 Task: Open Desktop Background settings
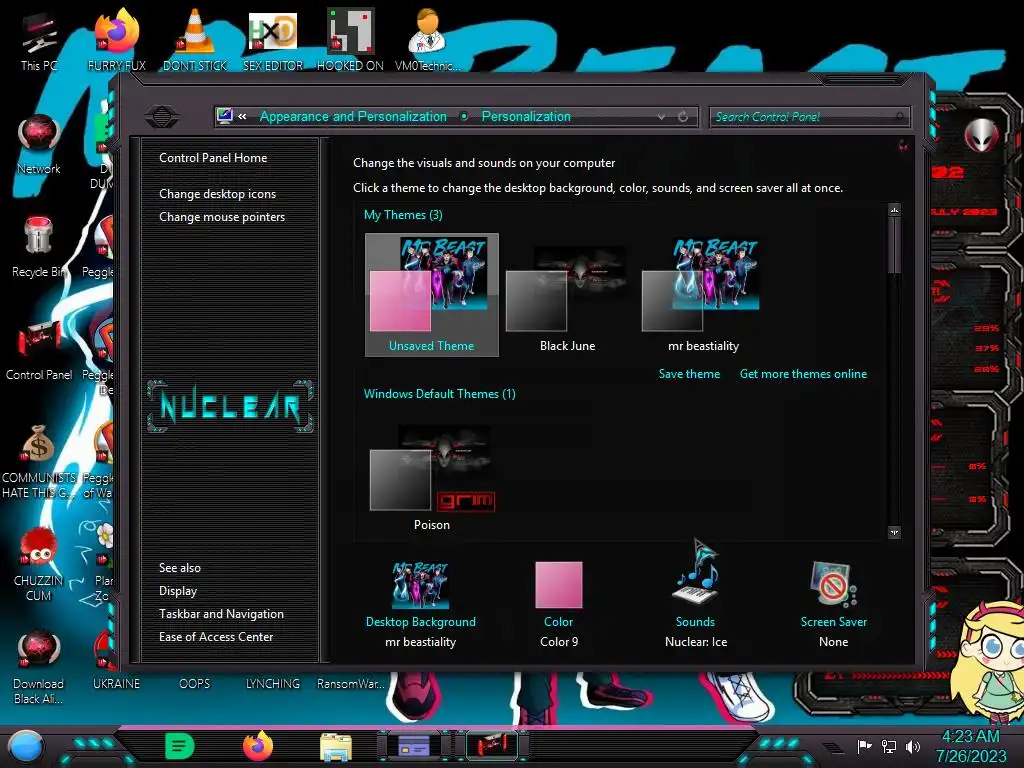(x=421, y=604)
